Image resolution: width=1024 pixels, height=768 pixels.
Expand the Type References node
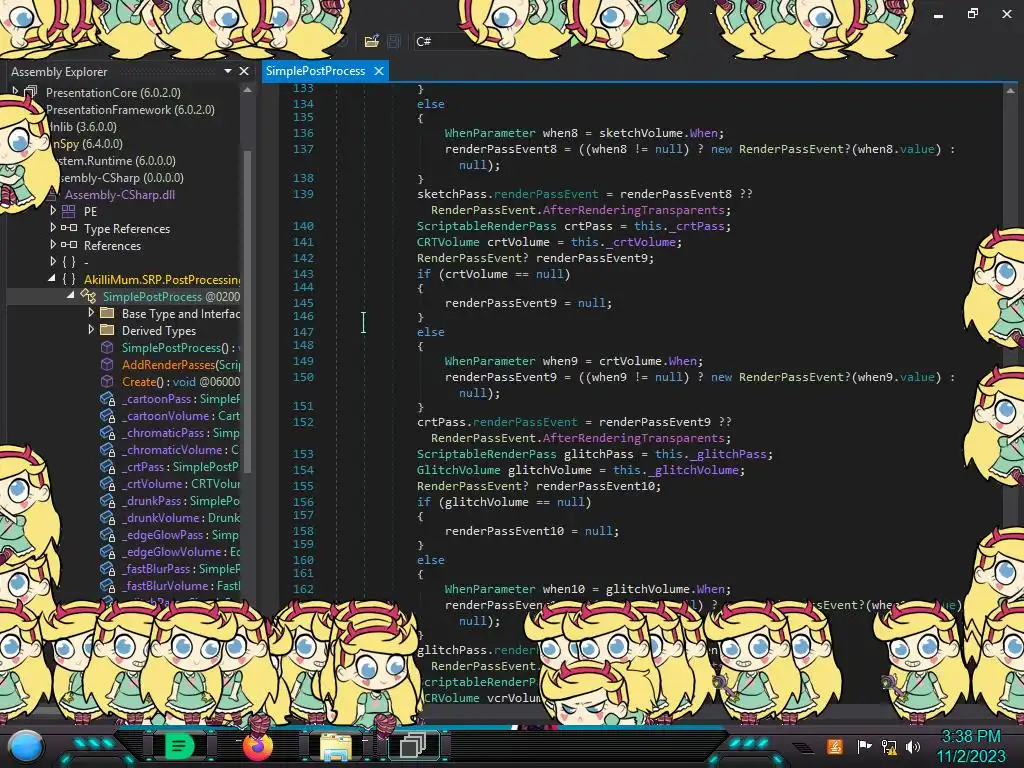53,227
